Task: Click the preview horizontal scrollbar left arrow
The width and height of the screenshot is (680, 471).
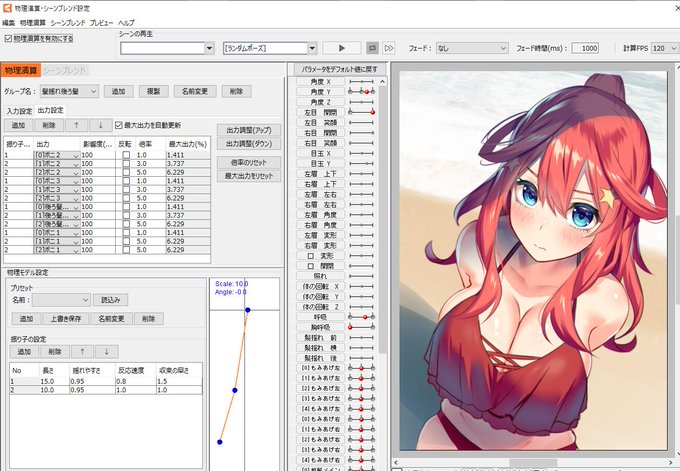Action: 396,463
